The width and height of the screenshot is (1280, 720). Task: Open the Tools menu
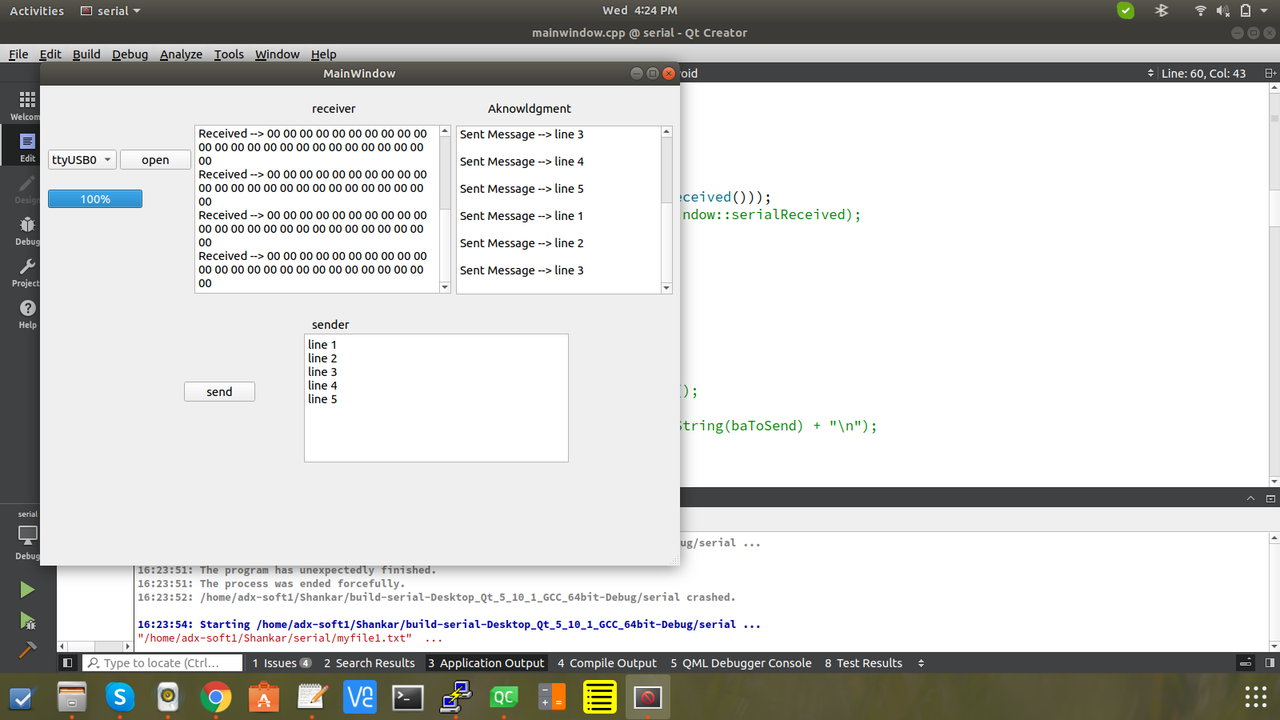tap(229, 54)
